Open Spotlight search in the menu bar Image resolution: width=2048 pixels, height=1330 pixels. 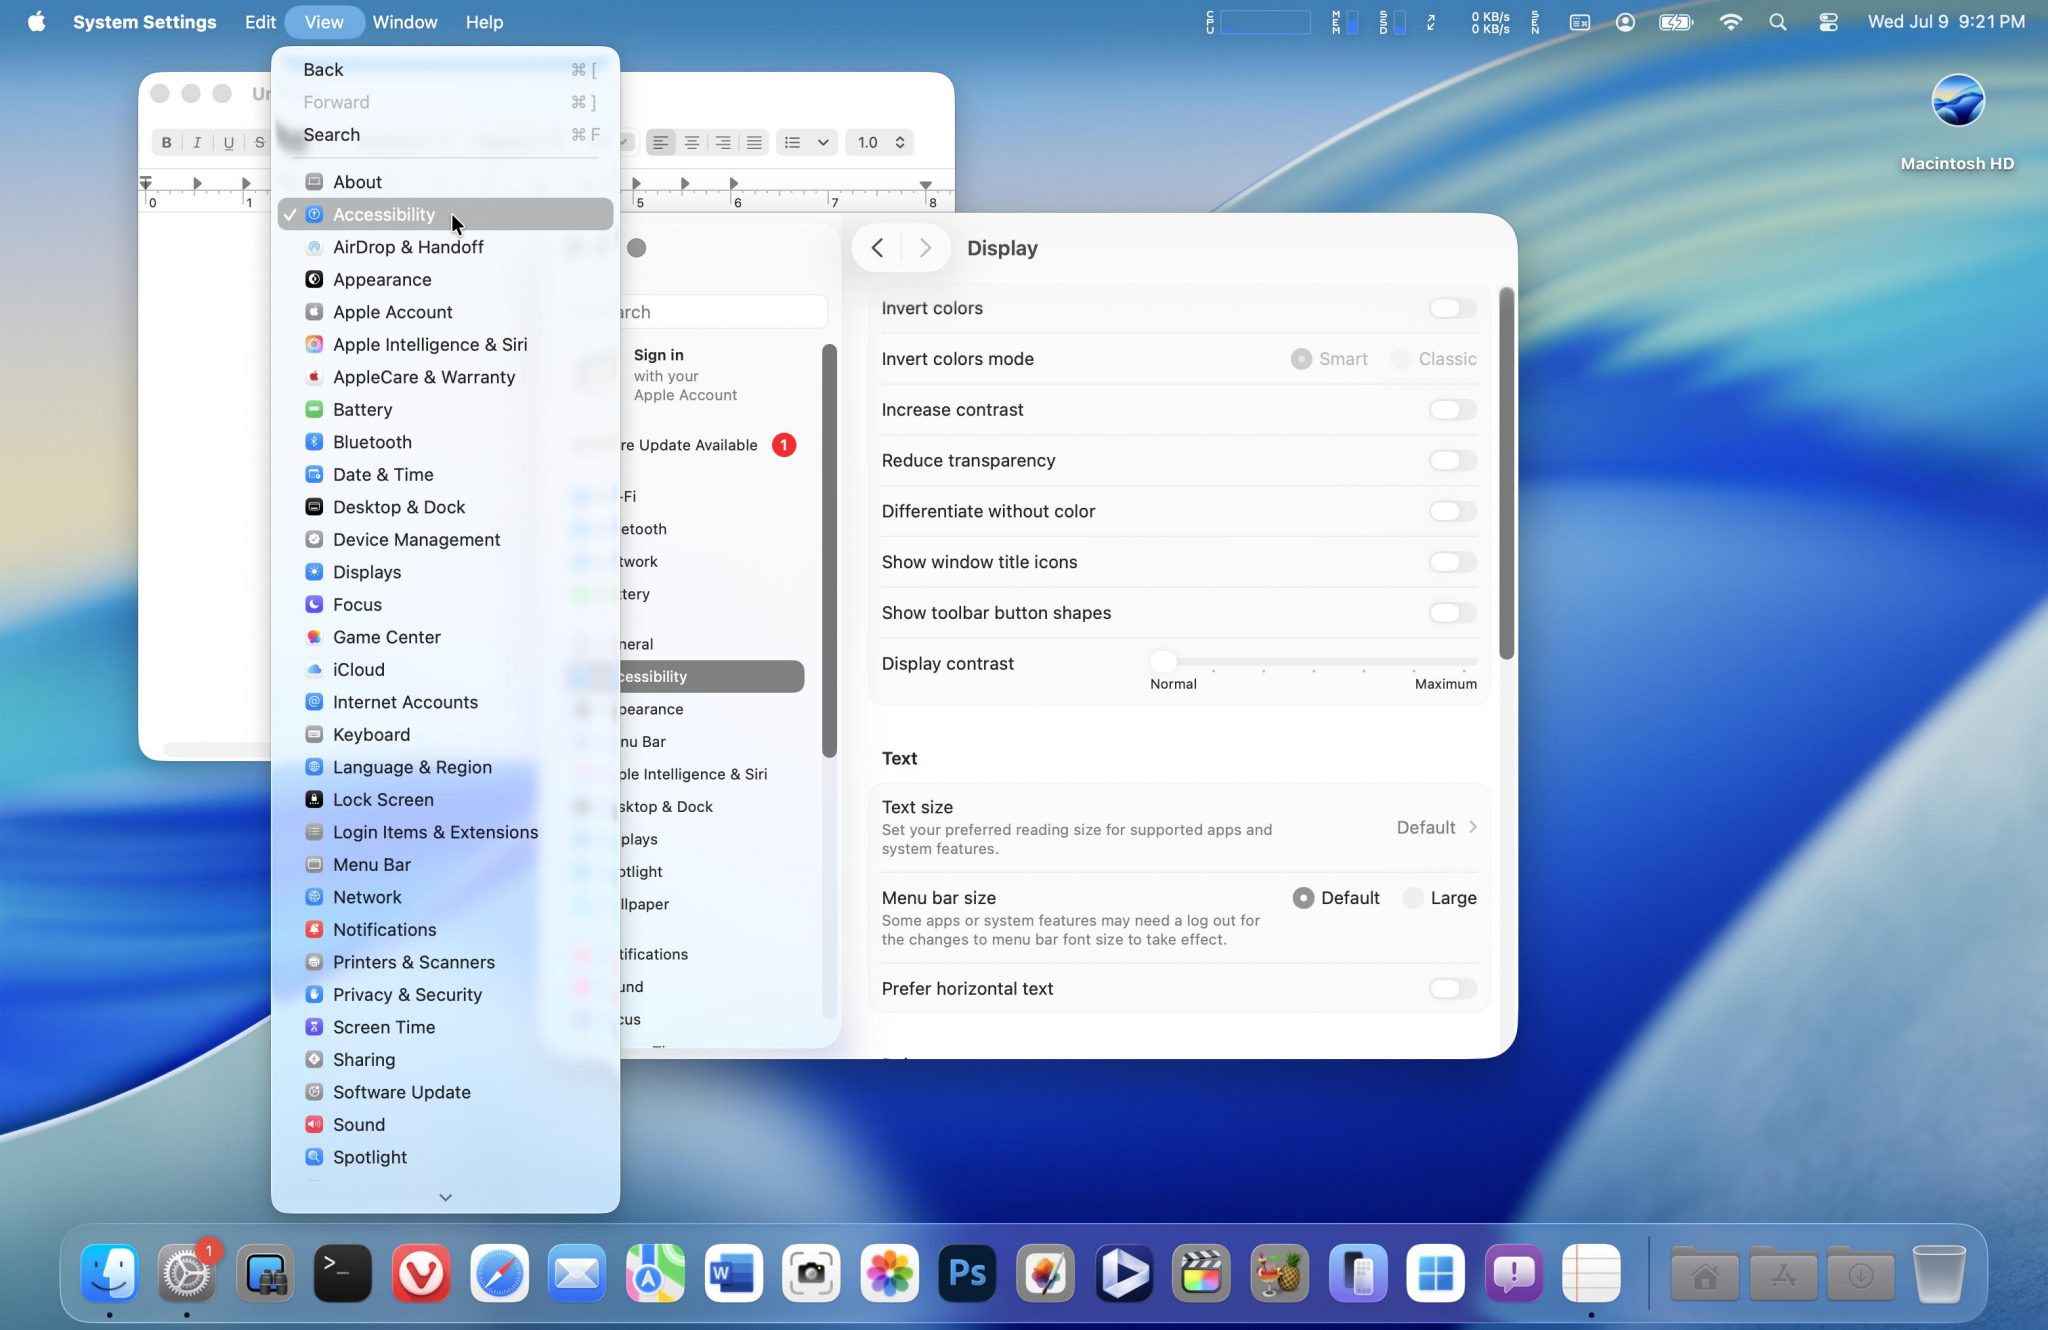pyautogui.click(x=1777, y=22)
